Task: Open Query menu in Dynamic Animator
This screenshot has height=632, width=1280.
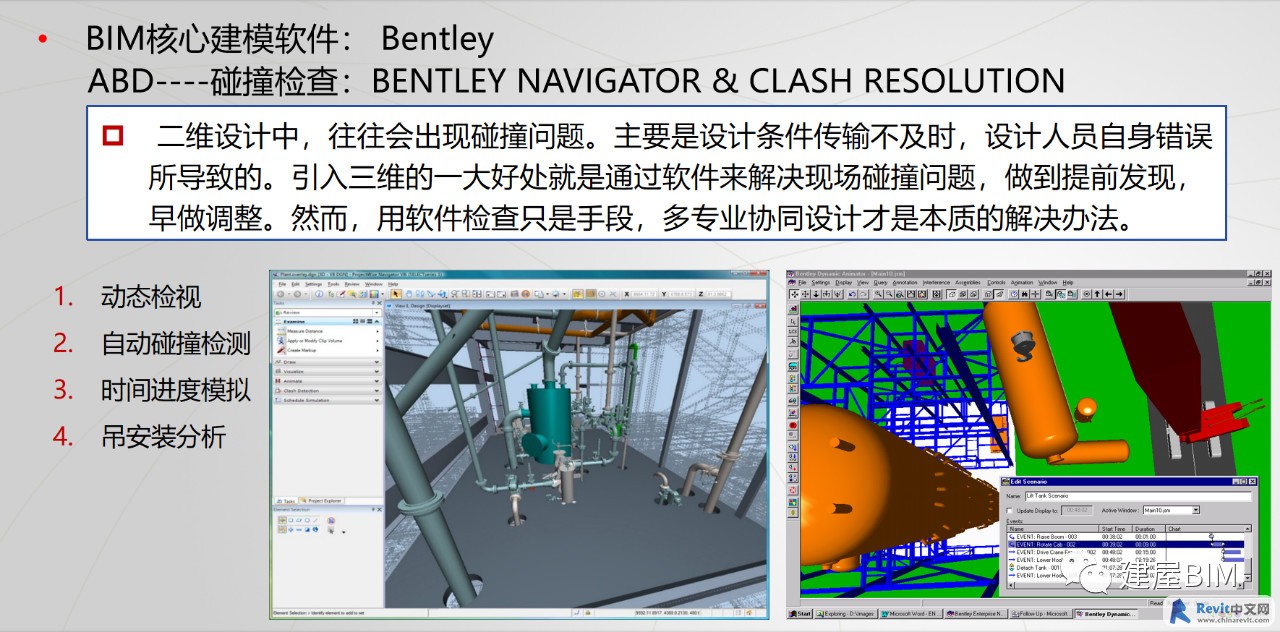Action: click(881, 282)
